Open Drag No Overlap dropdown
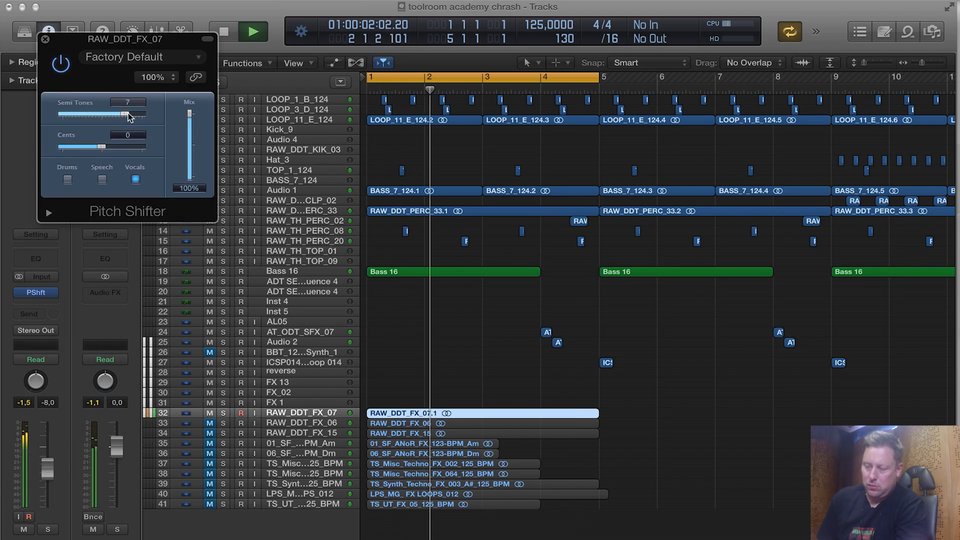960x540 pixels. 753,63
